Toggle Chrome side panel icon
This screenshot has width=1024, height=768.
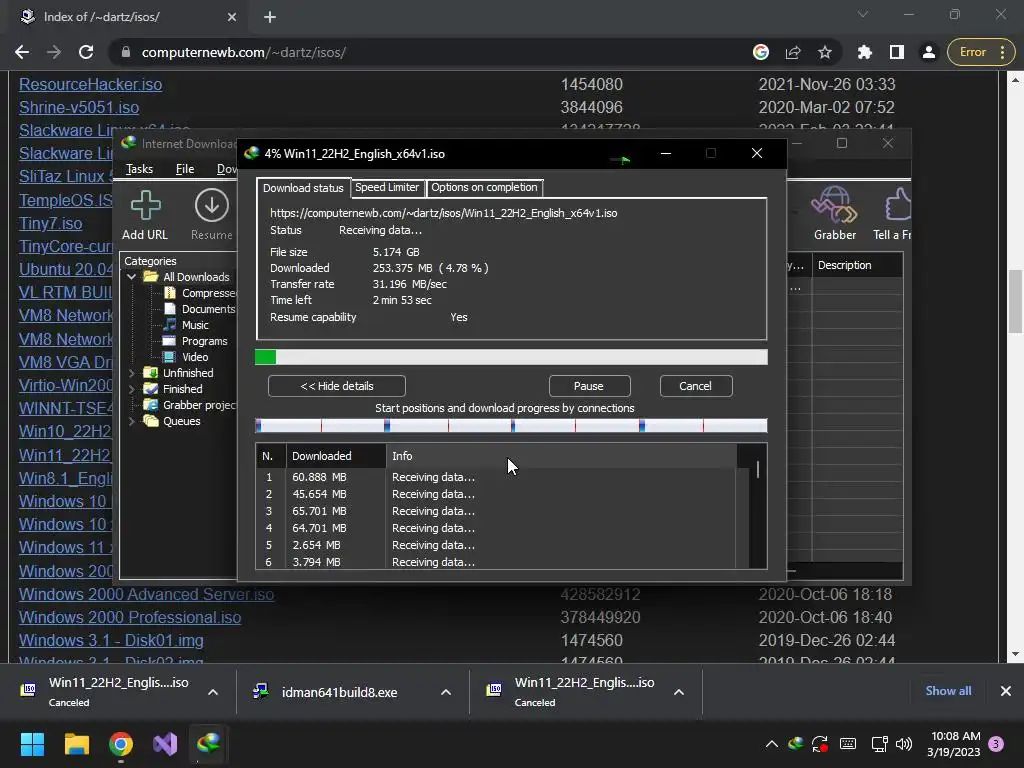897,52
